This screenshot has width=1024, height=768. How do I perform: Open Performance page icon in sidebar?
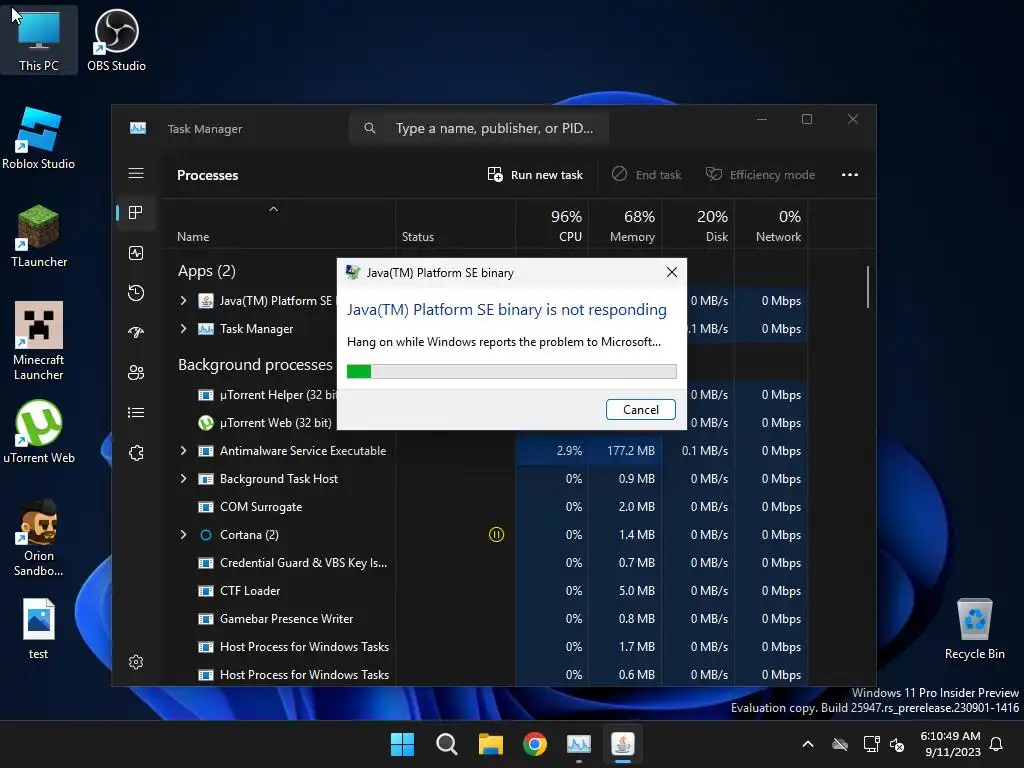tap(136, 253)
